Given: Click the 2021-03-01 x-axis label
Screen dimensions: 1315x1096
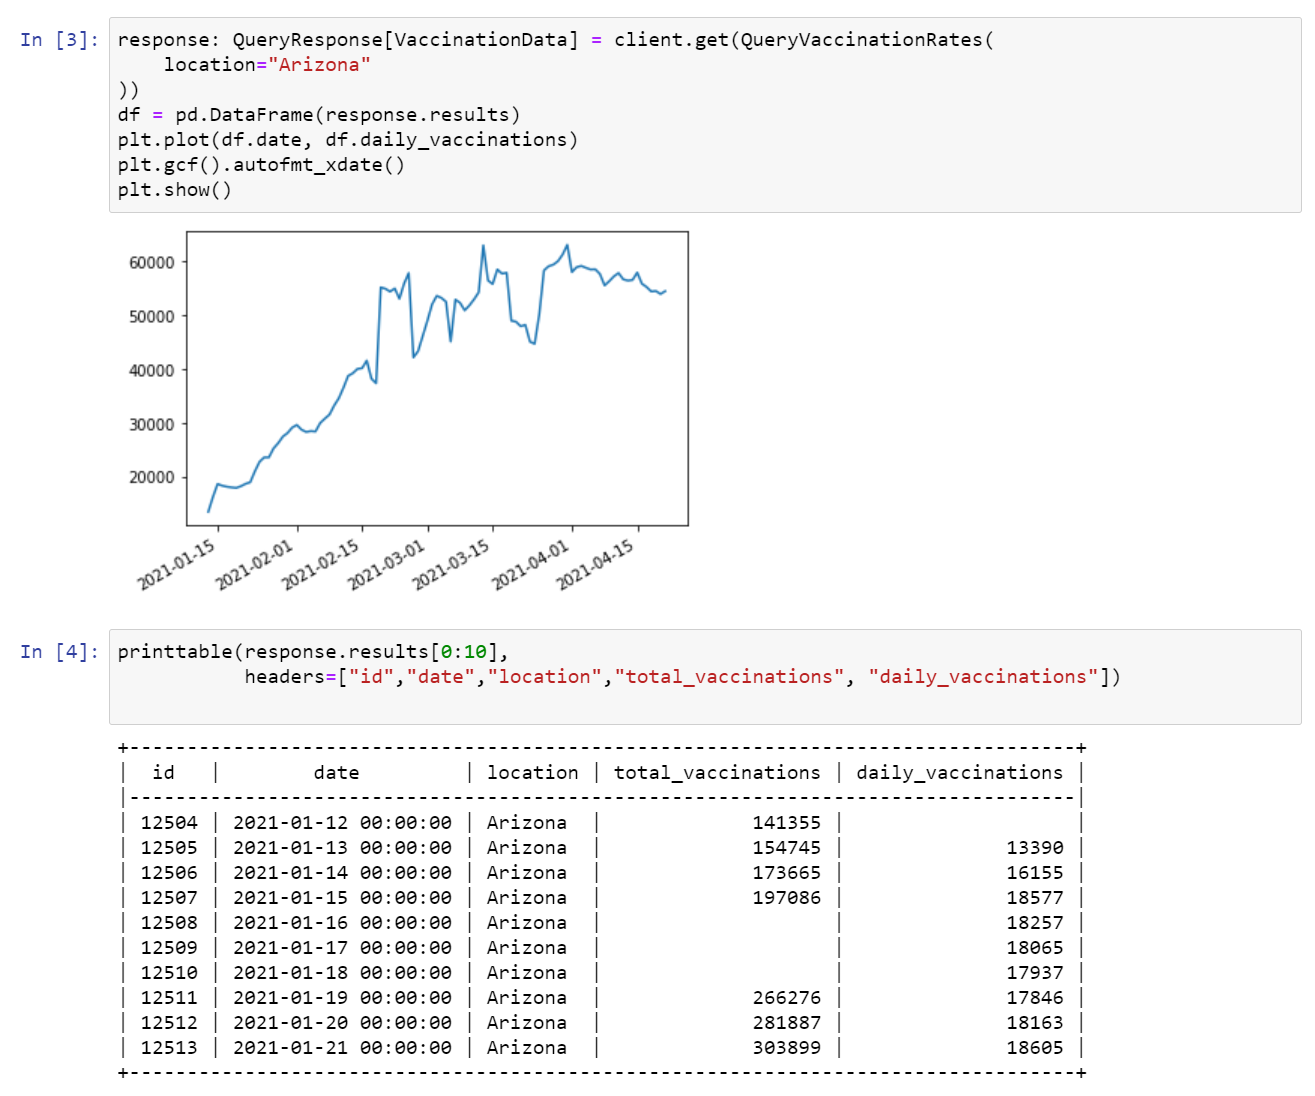Looking at the screenshot, I should click(x=386, y=565).
